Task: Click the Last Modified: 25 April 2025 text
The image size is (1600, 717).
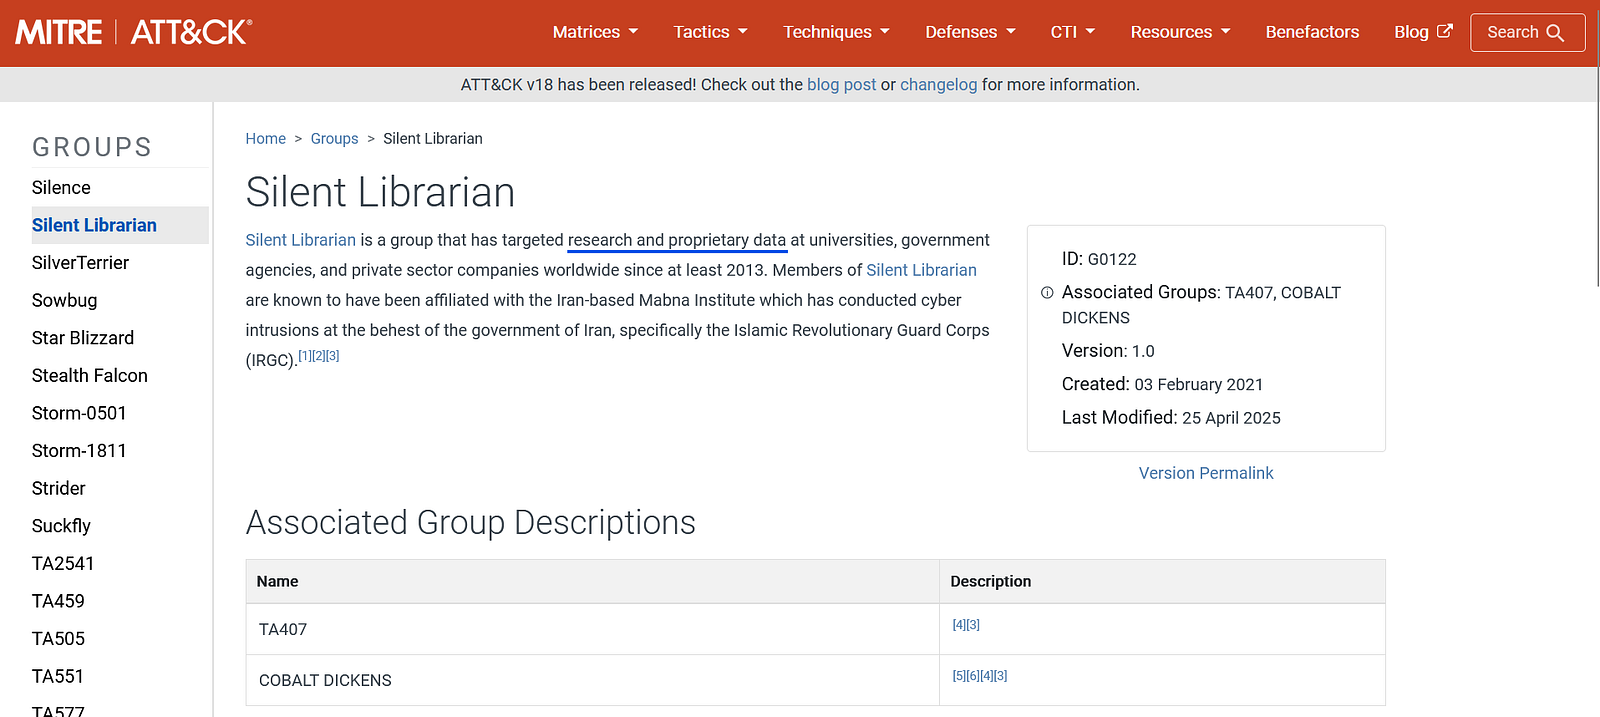Action: [x=1171, y=418]
